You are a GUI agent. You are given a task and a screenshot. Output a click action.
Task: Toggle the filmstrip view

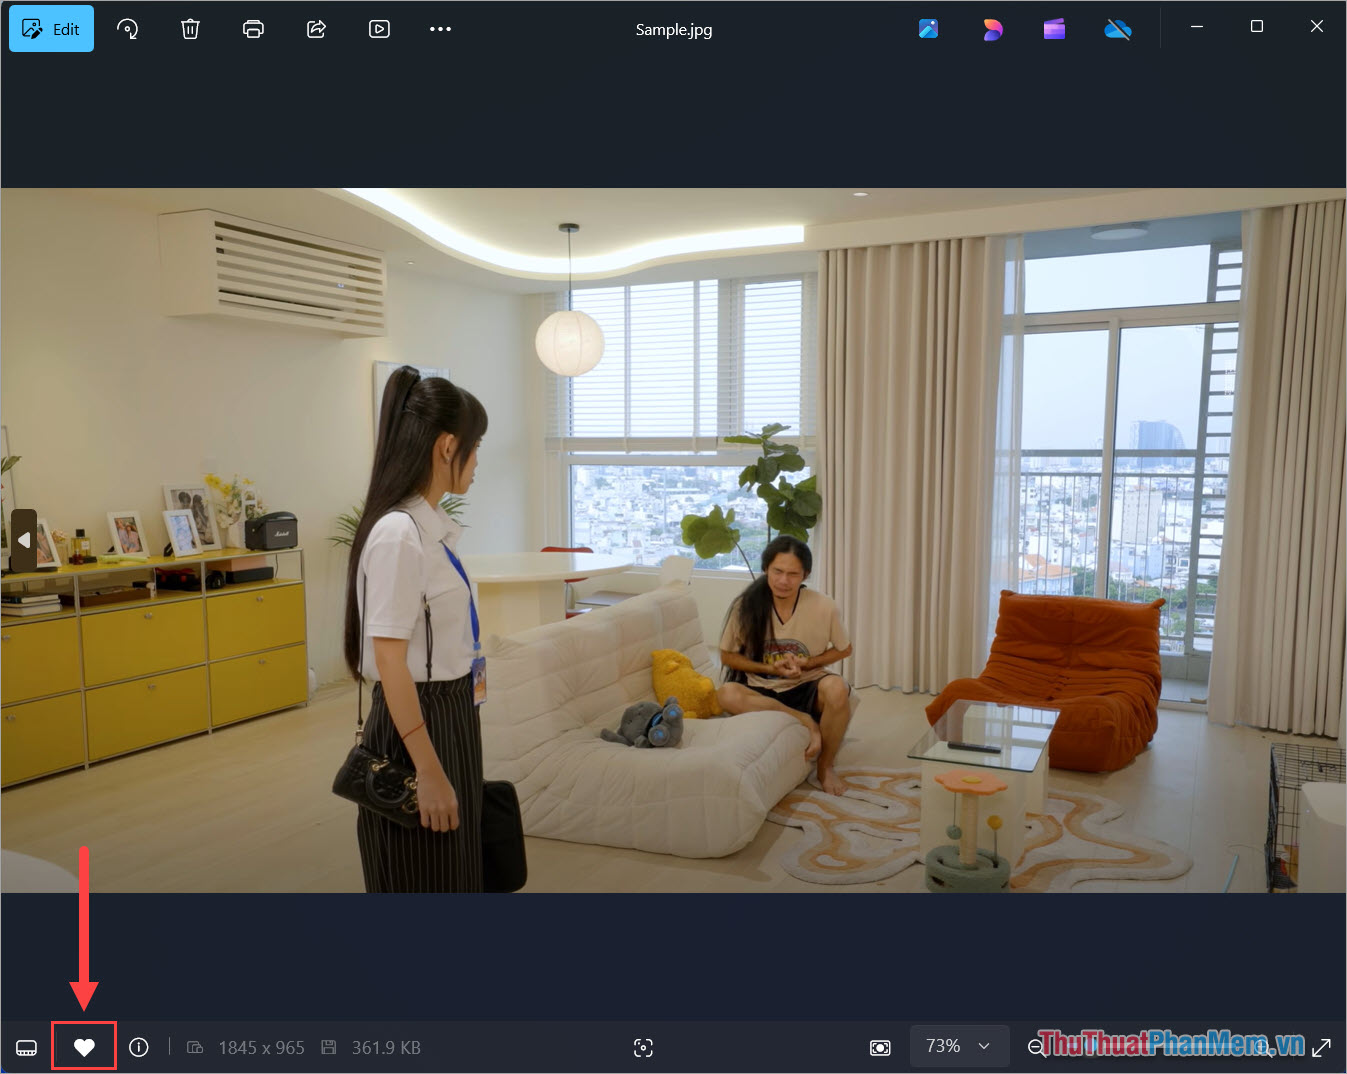26,1047
